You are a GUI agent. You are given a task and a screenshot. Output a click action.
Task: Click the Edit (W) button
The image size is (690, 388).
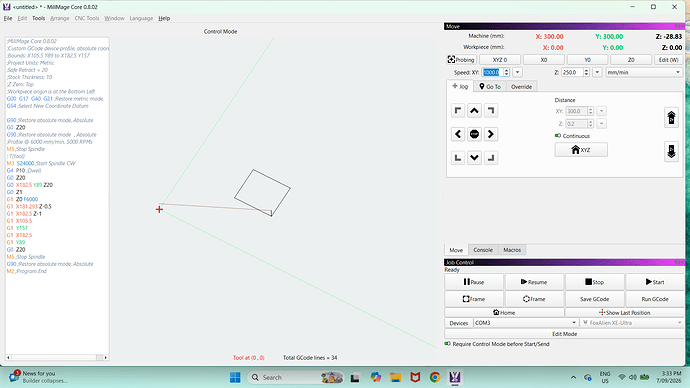coord(668,59)
